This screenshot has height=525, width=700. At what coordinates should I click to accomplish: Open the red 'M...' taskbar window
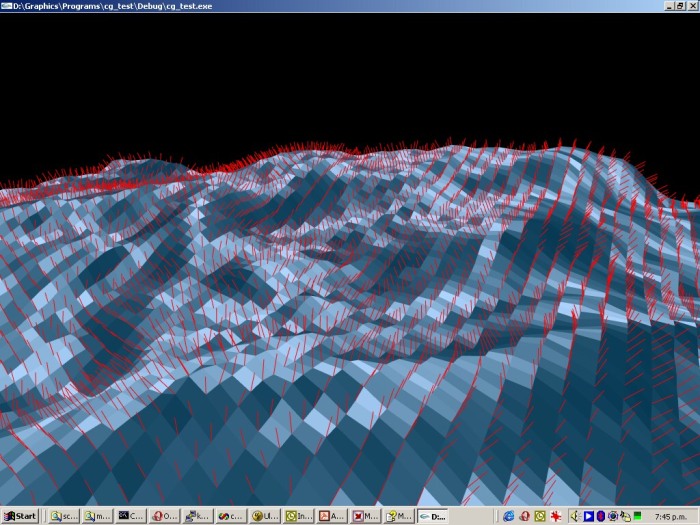[365, 516]
